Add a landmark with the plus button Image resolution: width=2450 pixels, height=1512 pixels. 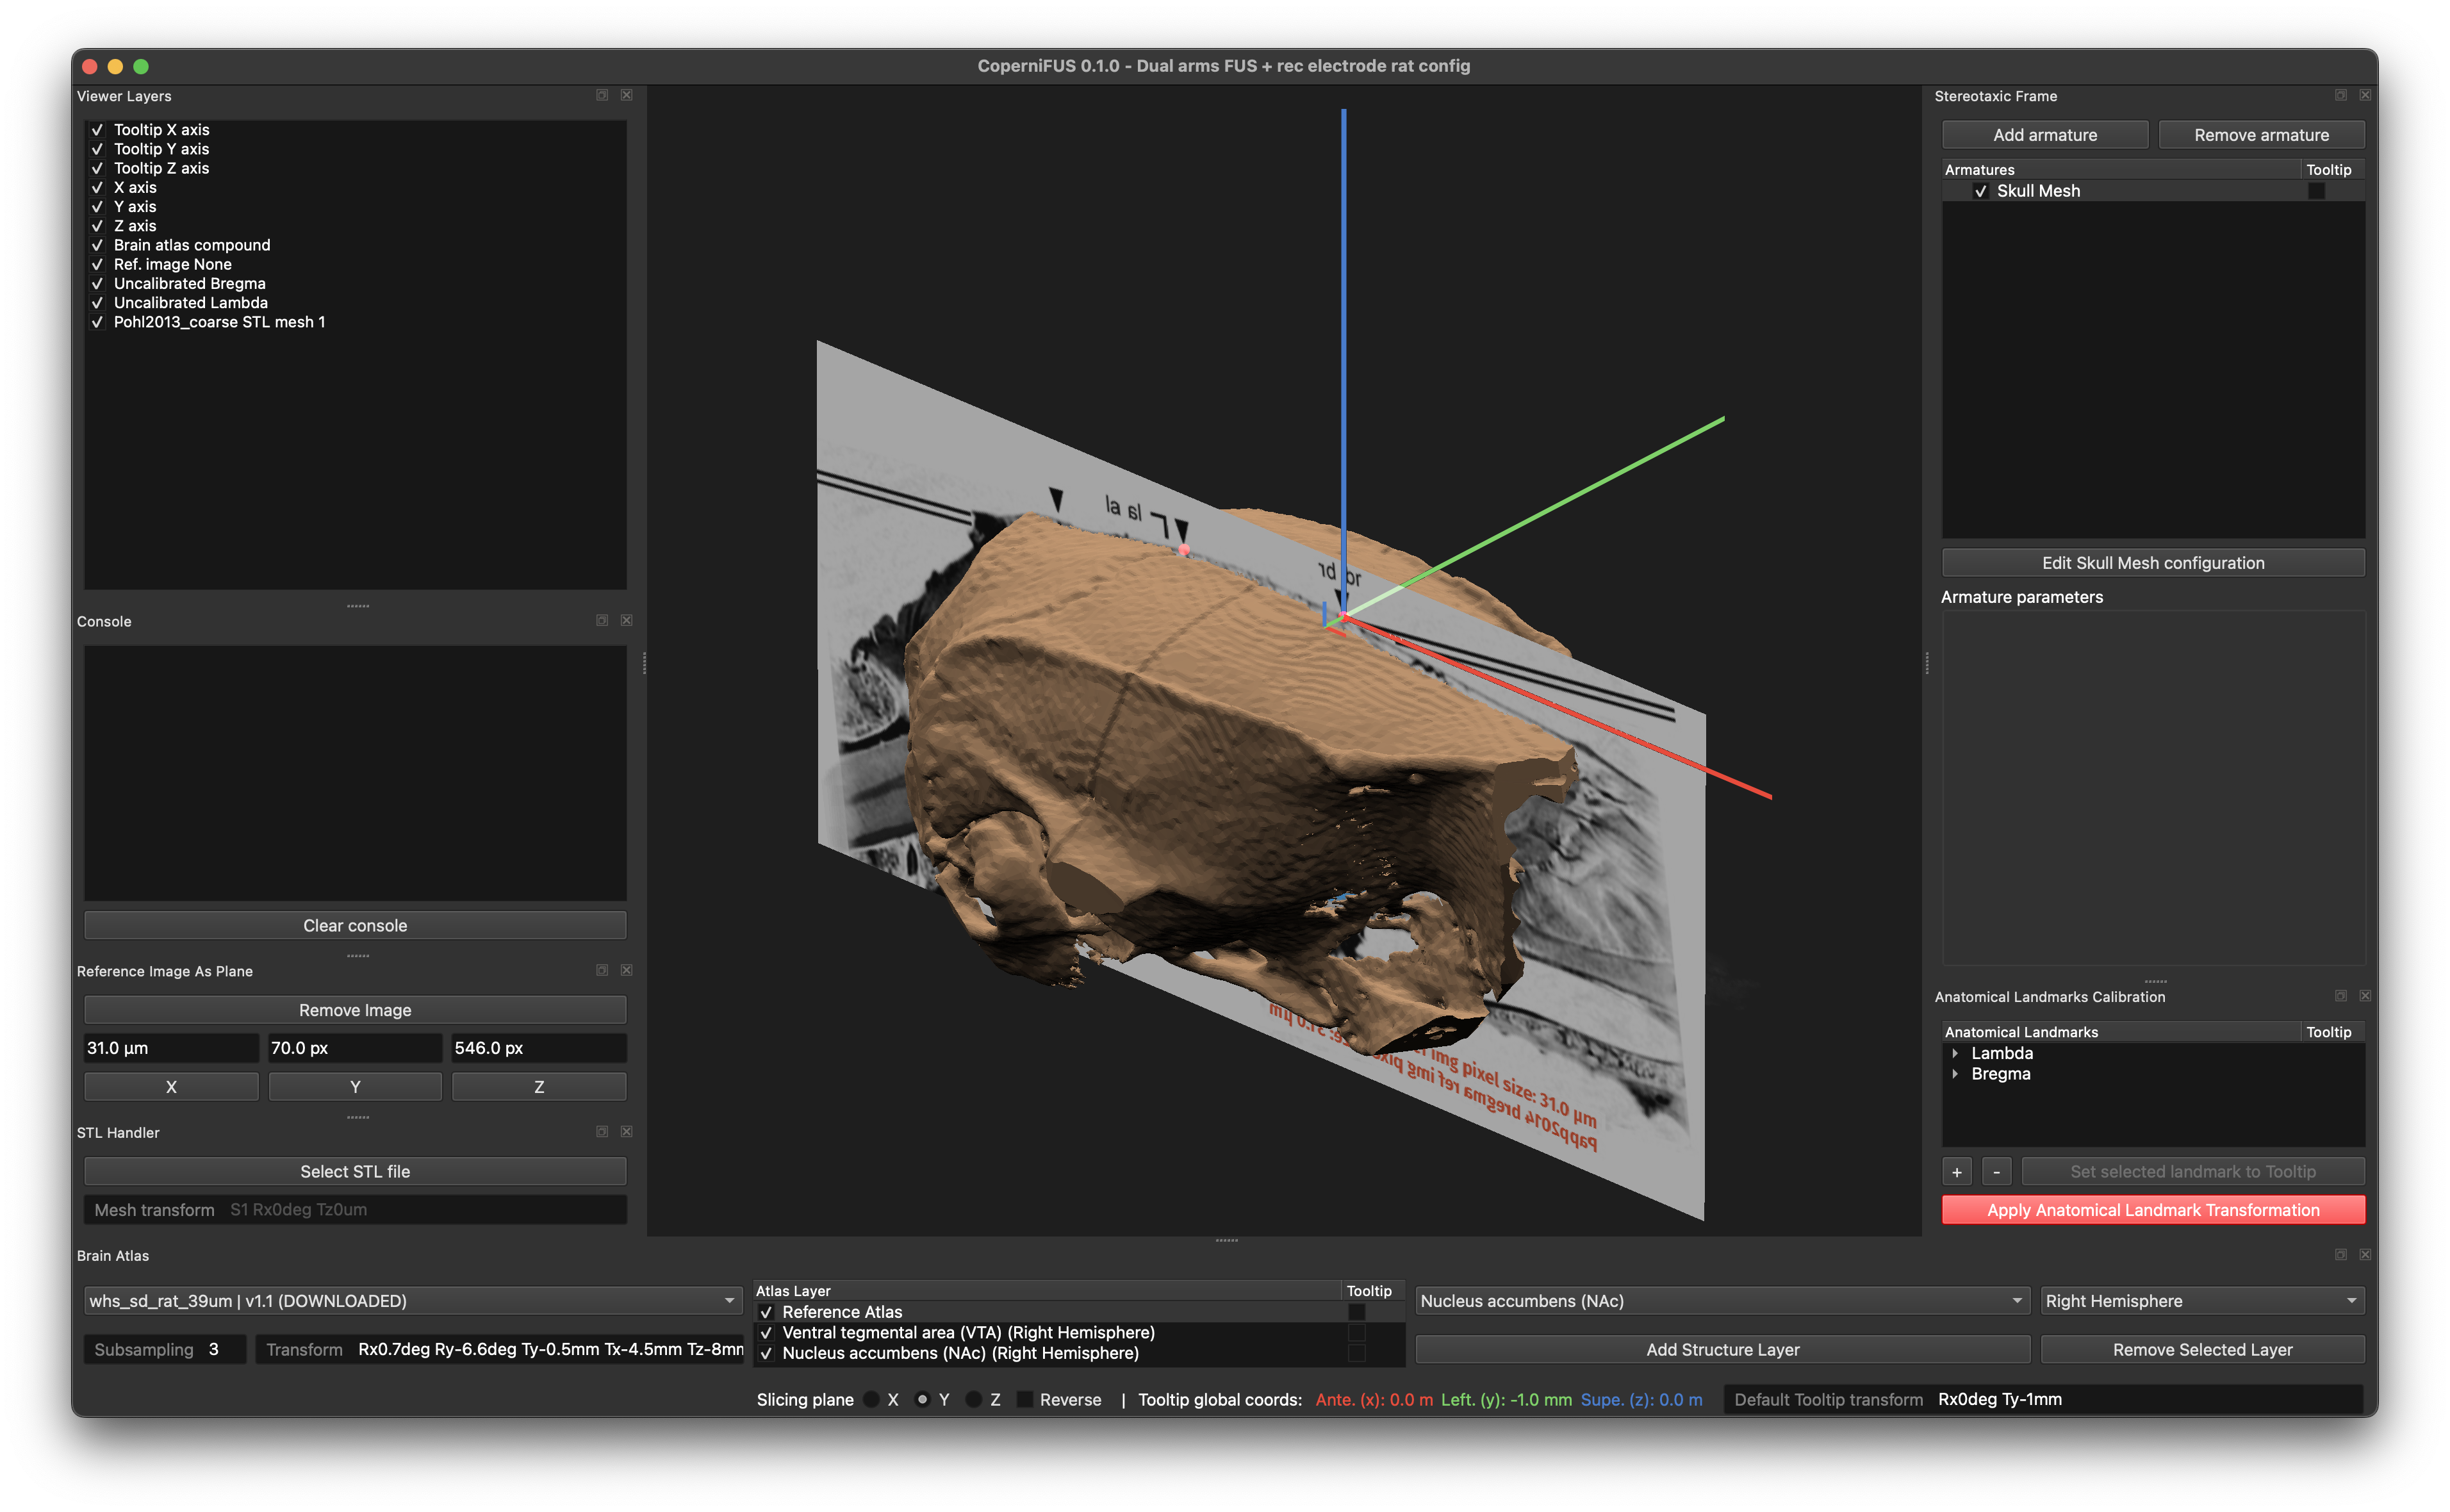(x=1957, y=1171)
